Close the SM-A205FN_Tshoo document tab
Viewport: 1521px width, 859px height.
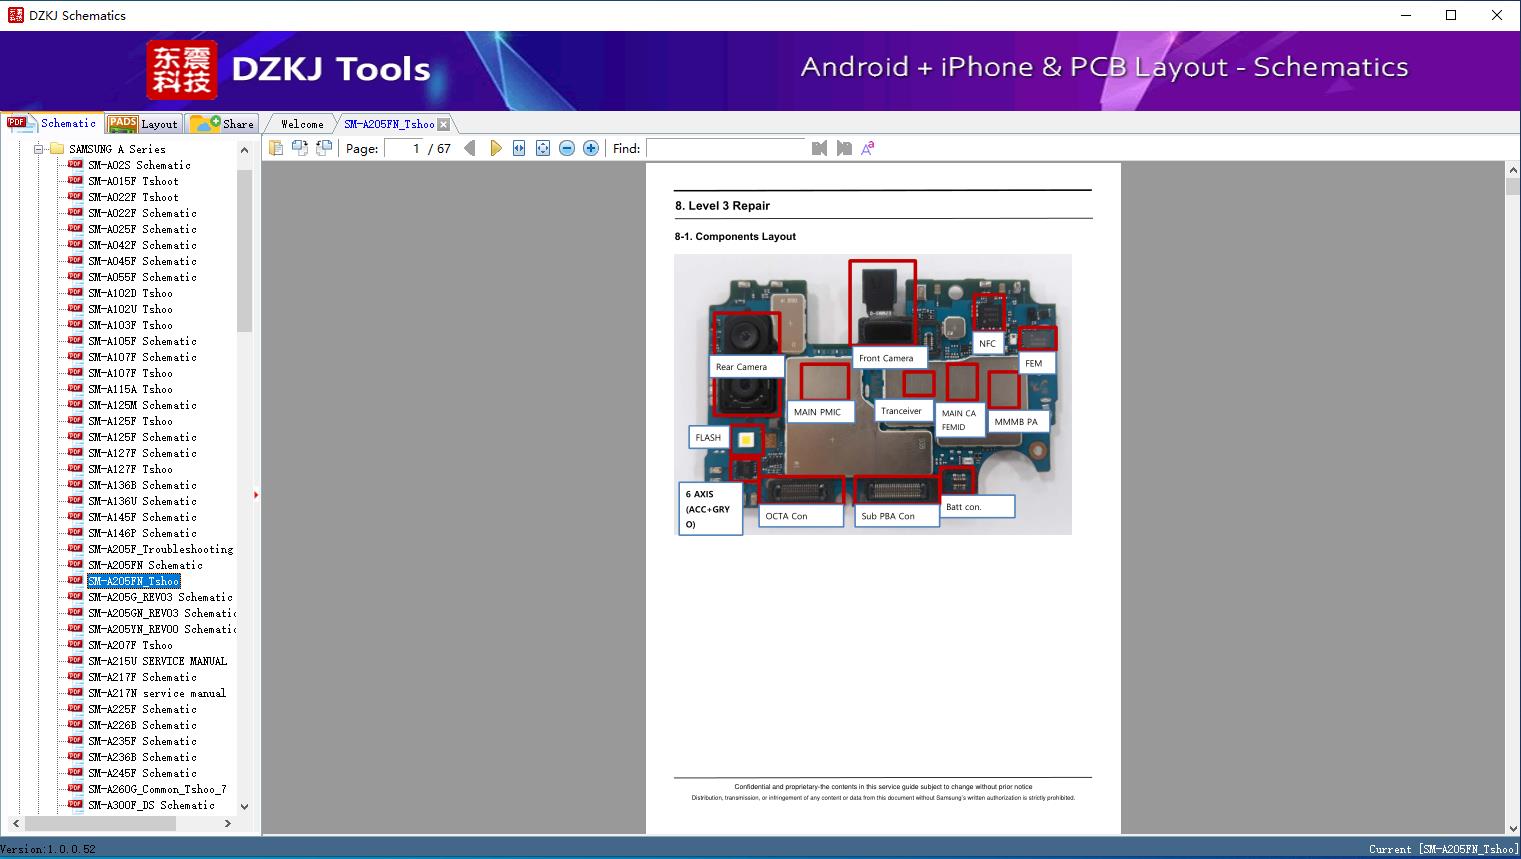point(444,124)
